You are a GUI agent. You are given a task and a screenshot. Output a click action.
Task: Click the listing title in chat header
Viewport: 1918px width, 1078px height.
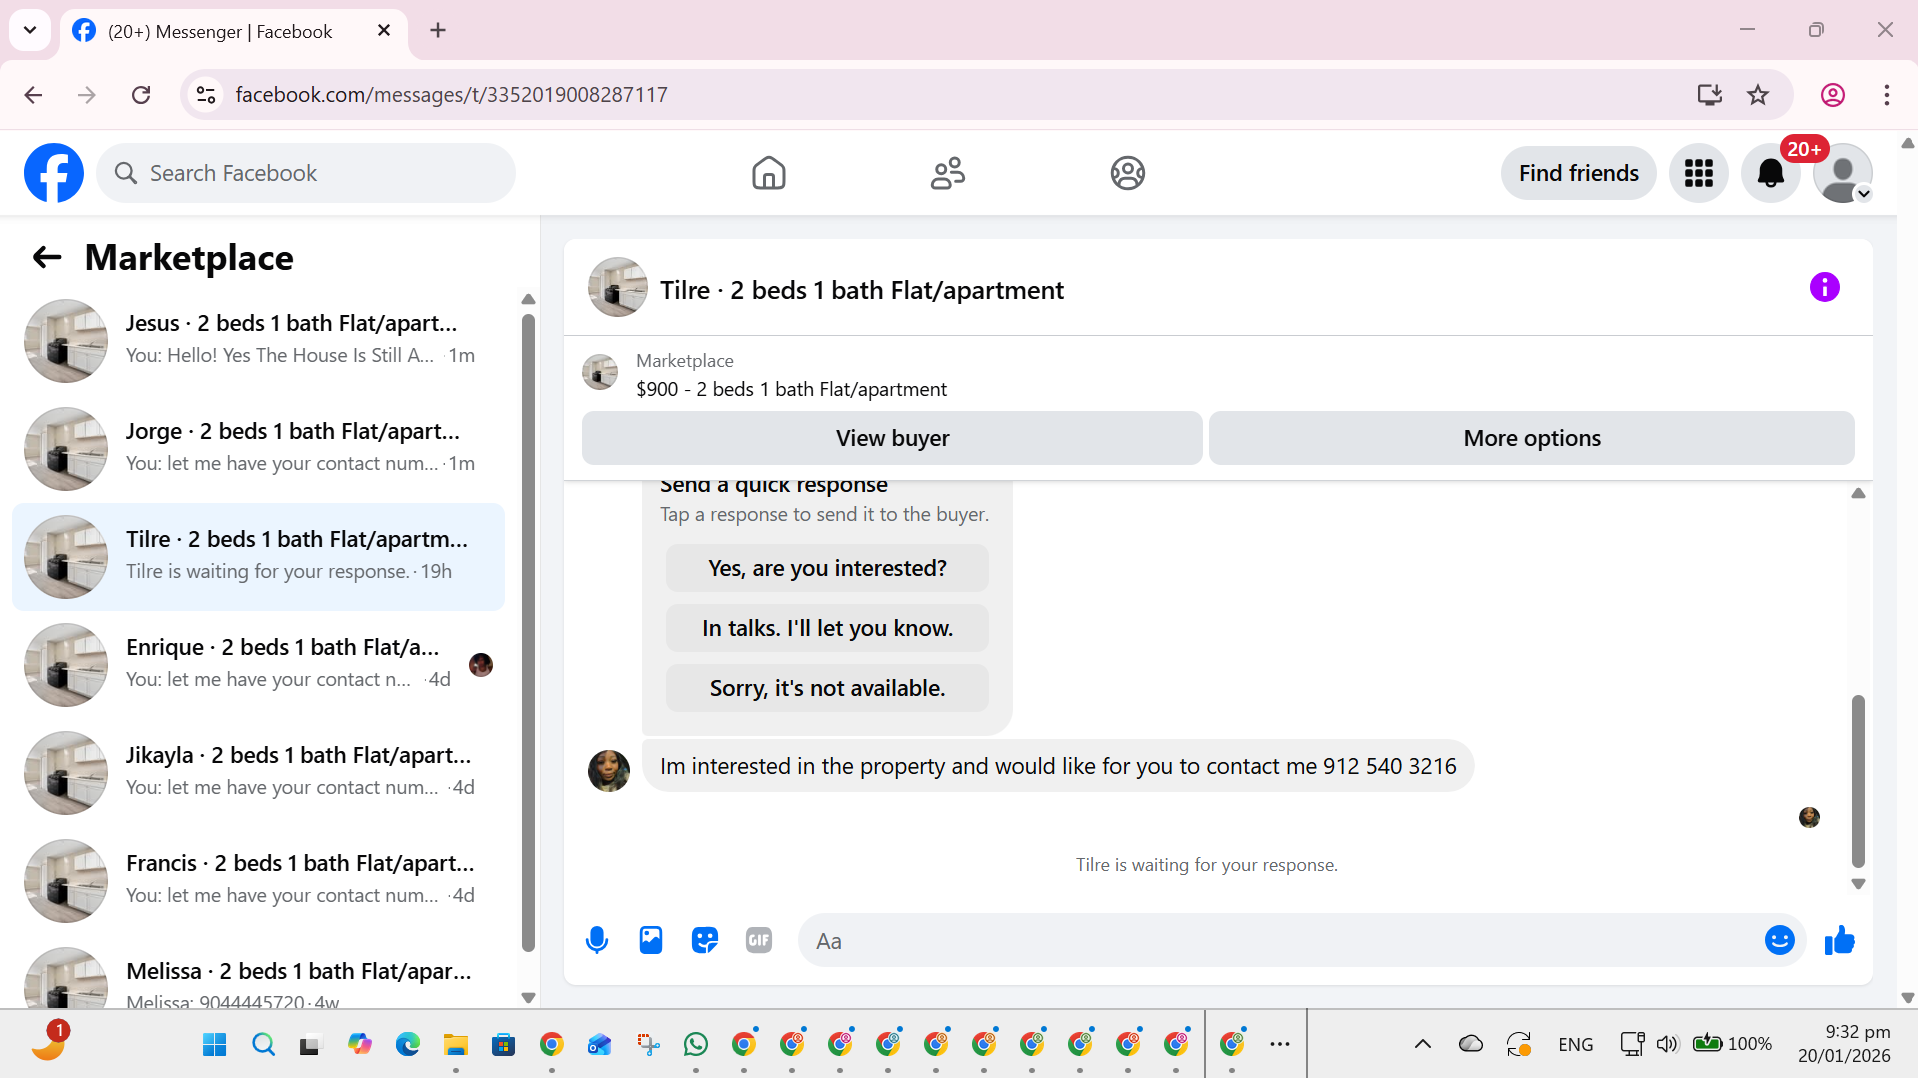click(x=862, y=290)
